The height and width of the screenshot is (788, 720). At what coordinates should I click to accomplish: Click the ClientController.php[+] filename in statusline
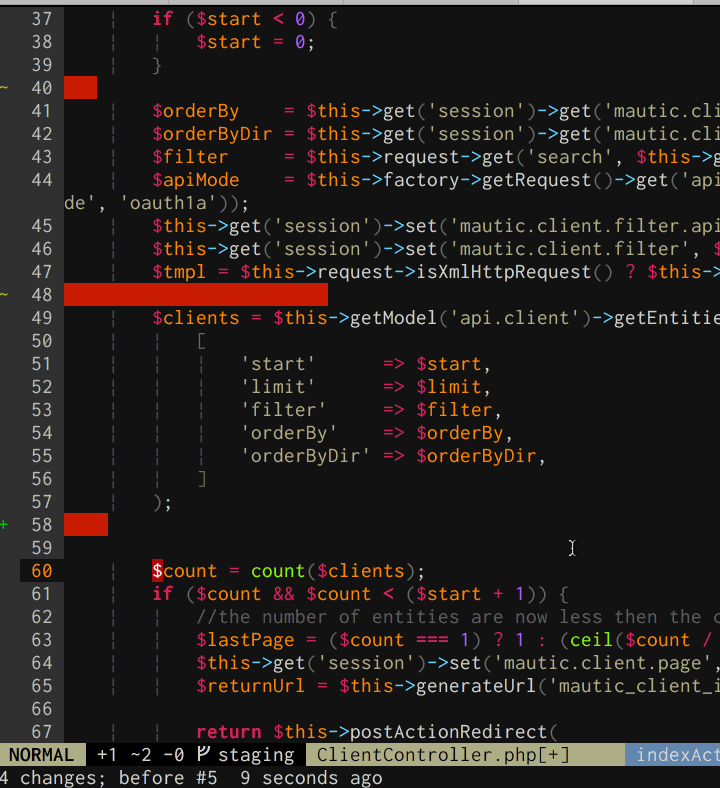click(443, 755)
